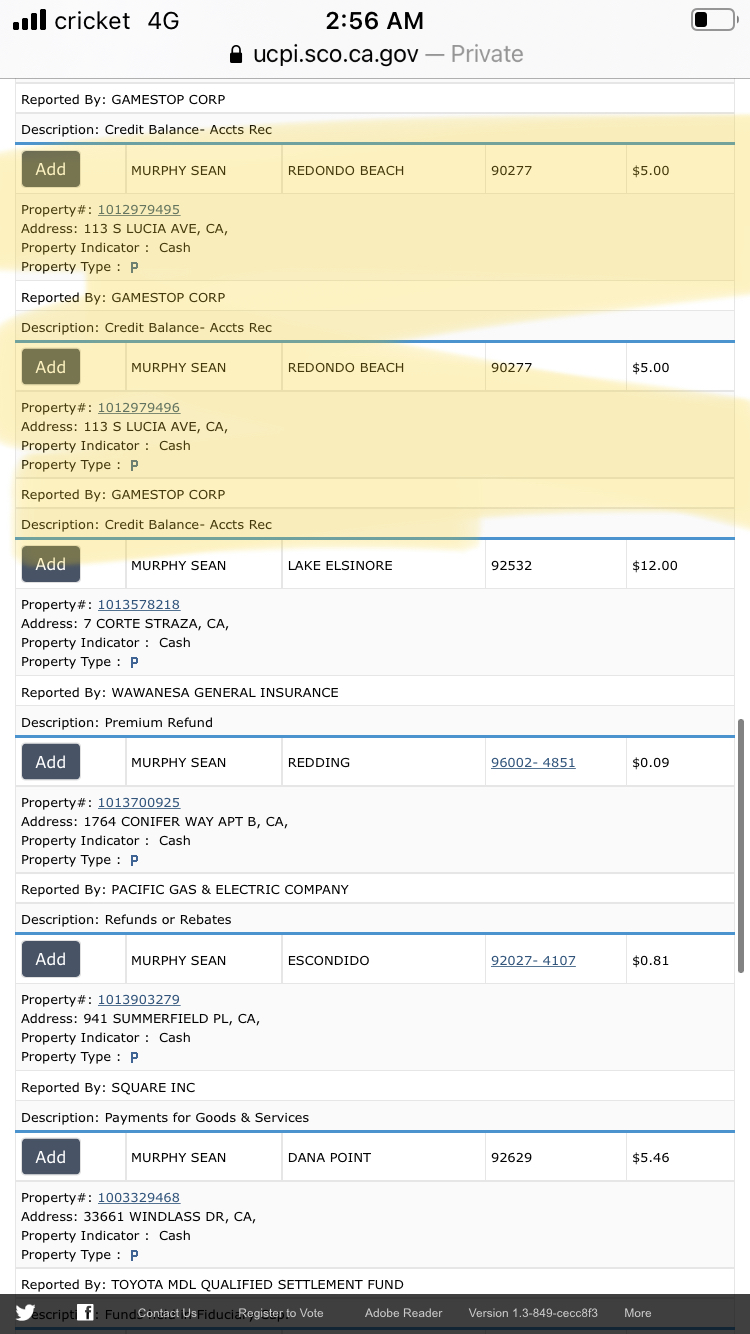Screen dimensions: 750x1334
Task: Open Property Type P for property 1012979496
Action: click(x=134, y=465)
